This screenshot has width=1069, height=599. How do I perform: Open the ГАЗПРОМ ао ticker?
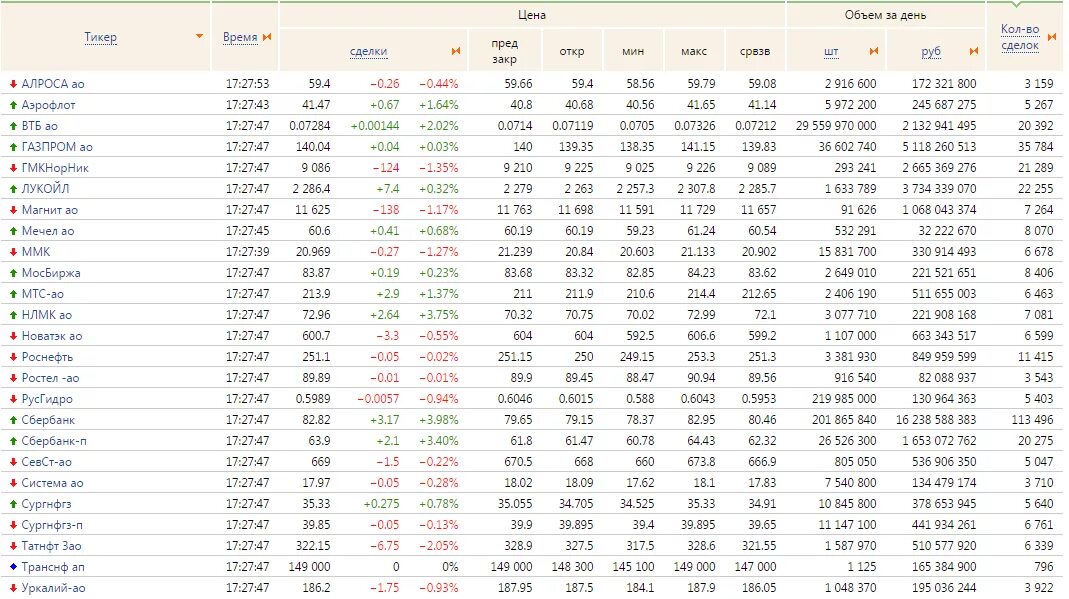(57, 147)
